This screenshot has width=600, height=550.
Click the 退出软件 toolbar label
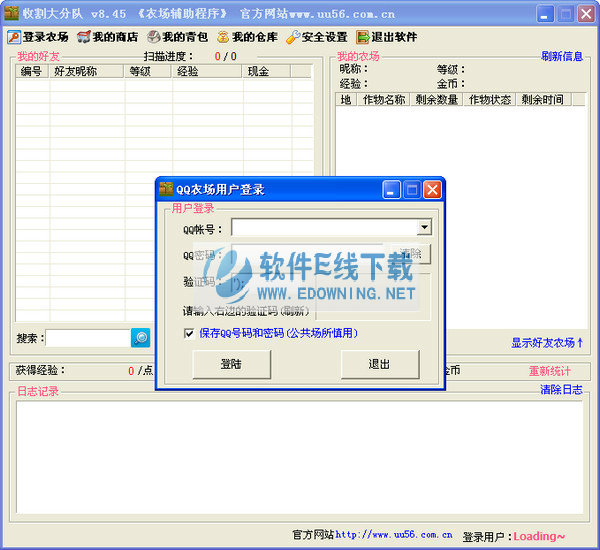pyautogui.click(x=394, y=37)
